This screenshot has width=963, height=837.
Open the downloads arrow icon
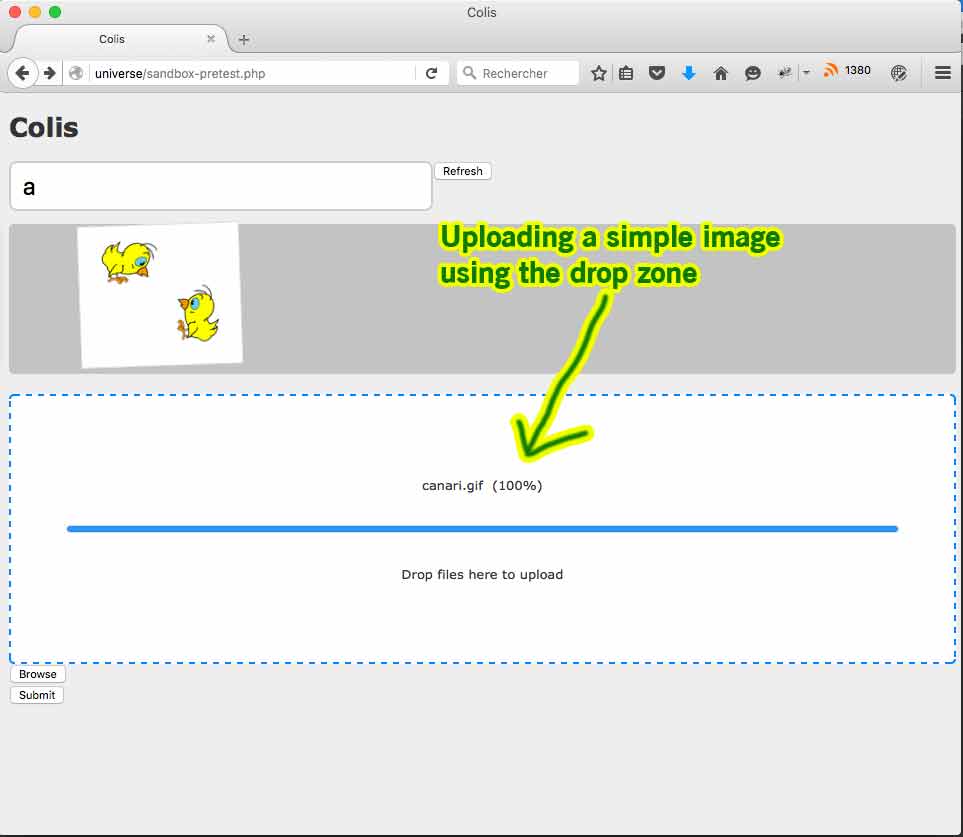[x=688, y=73]
